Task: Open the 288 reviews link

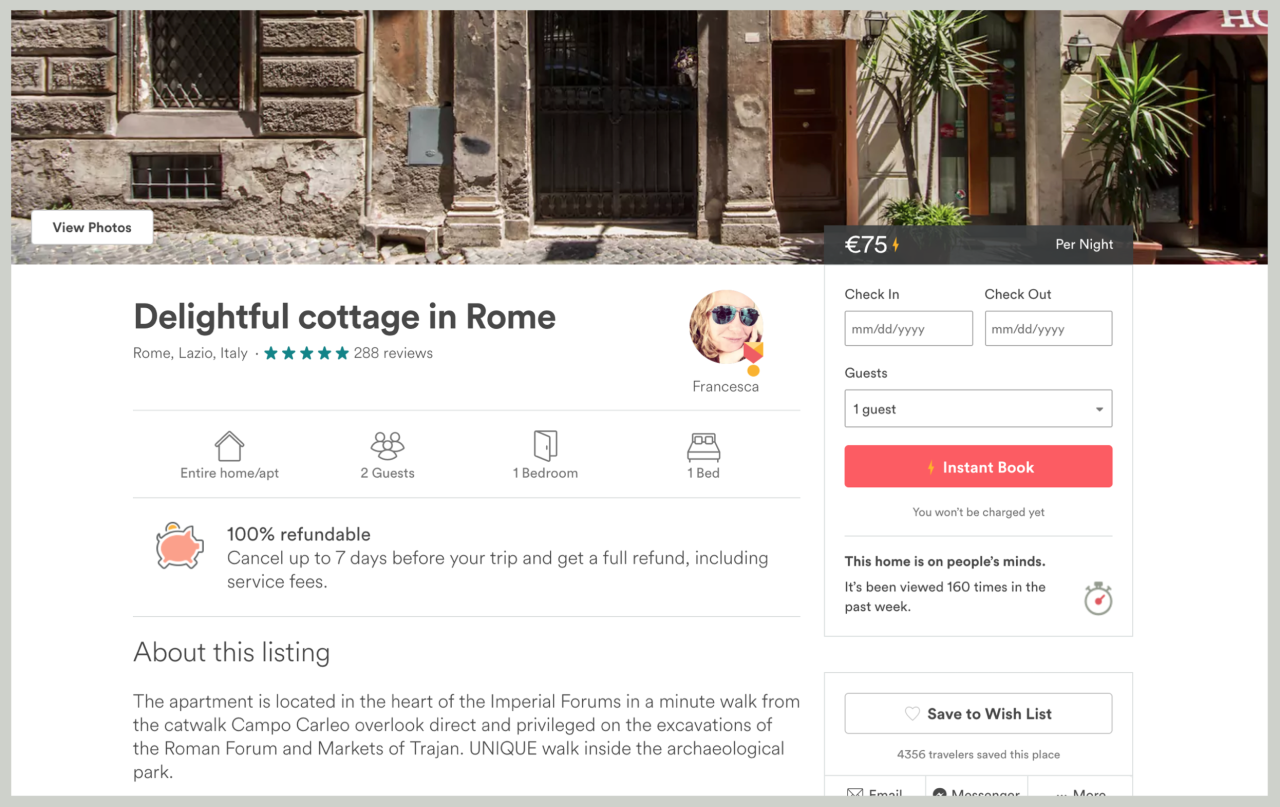Action: click(393, 353)
